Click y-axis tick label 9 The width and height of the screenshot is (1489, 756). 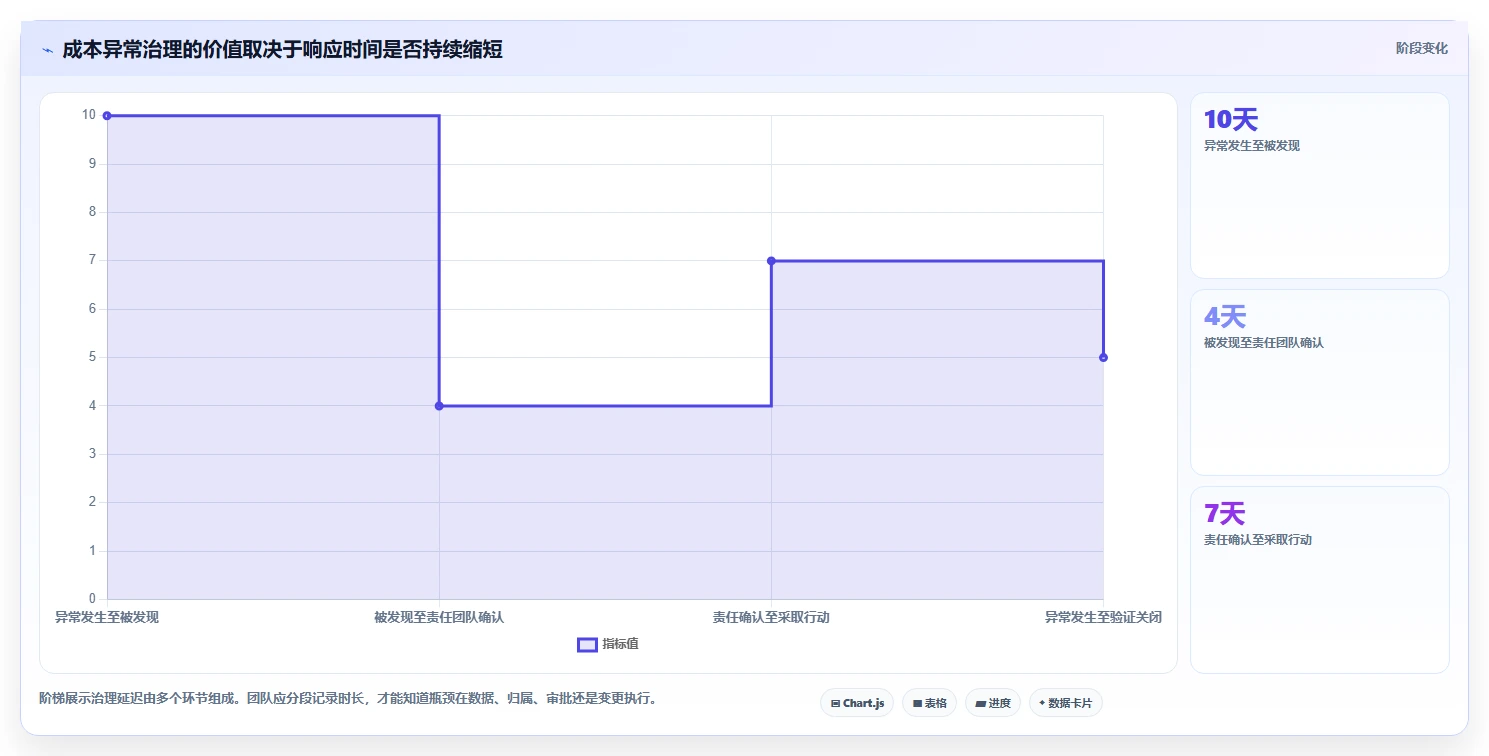pyautogui.click(x=92, y=163)
